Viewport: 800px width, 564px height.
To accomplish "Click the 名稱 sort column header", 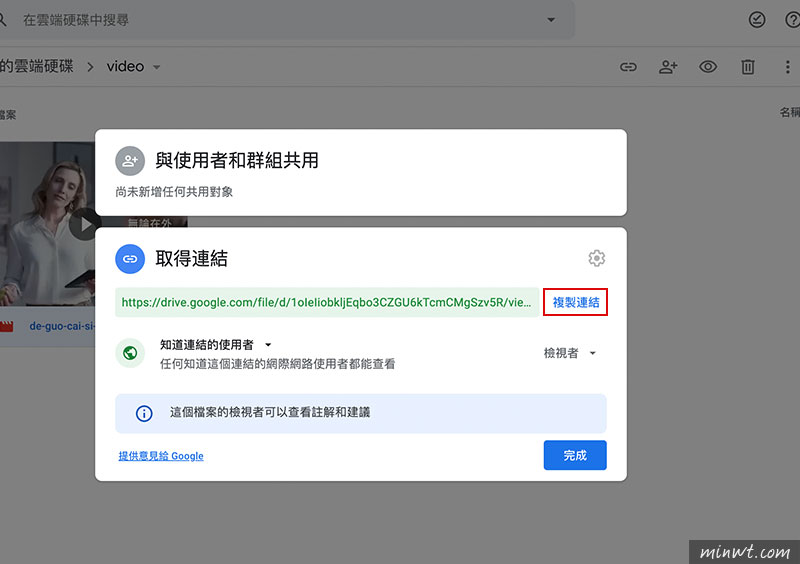I will (789, 112).
